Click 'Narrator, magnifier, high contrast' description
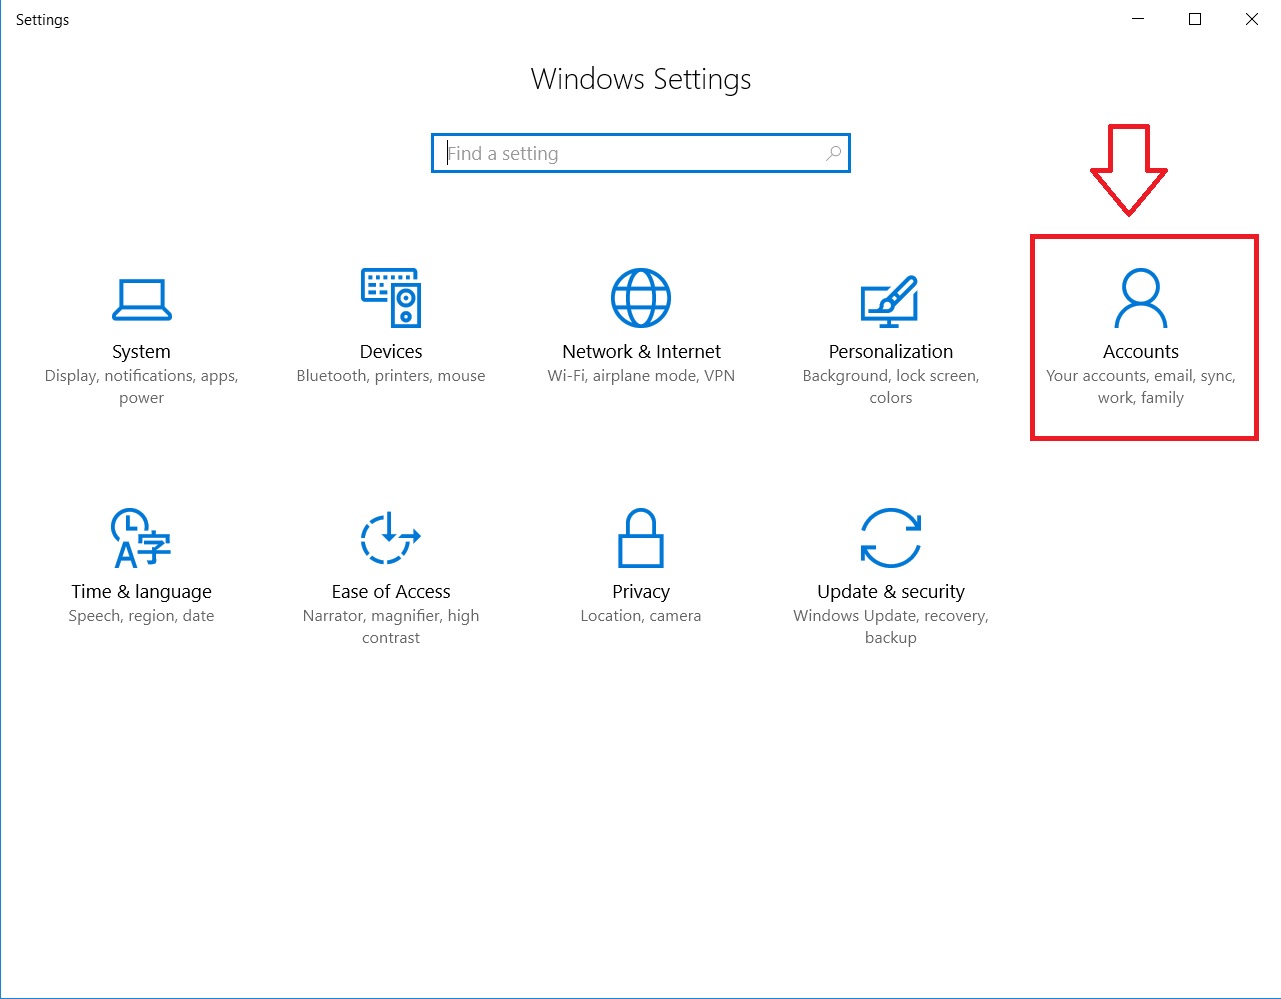Viewport: 1281px width, 999px height. pyautogui.click(x=391, y=626)
